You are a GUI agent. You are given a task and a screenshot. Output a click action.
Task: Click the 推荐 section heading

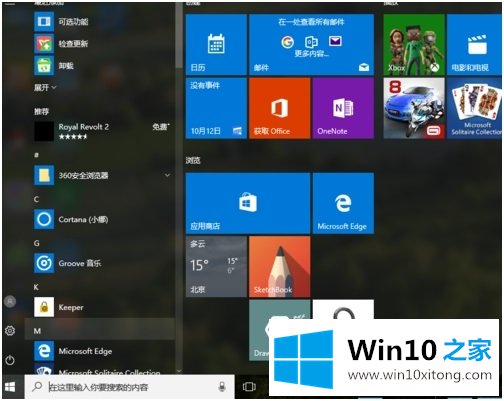[x=41, y=111]
